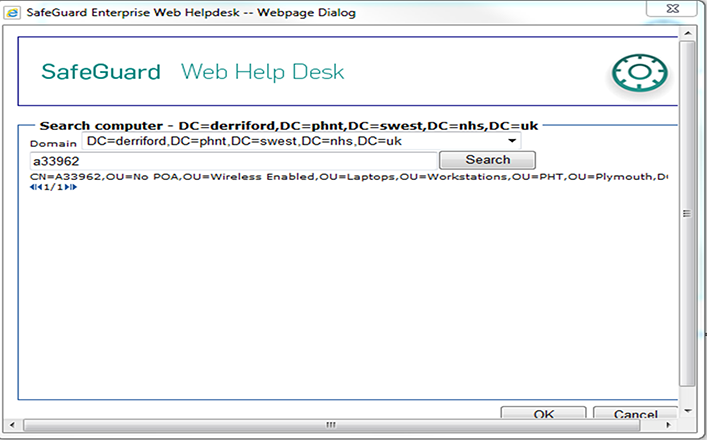
Task: Go to first page of results
Action: pyautogui.click(x=33, y=187)
